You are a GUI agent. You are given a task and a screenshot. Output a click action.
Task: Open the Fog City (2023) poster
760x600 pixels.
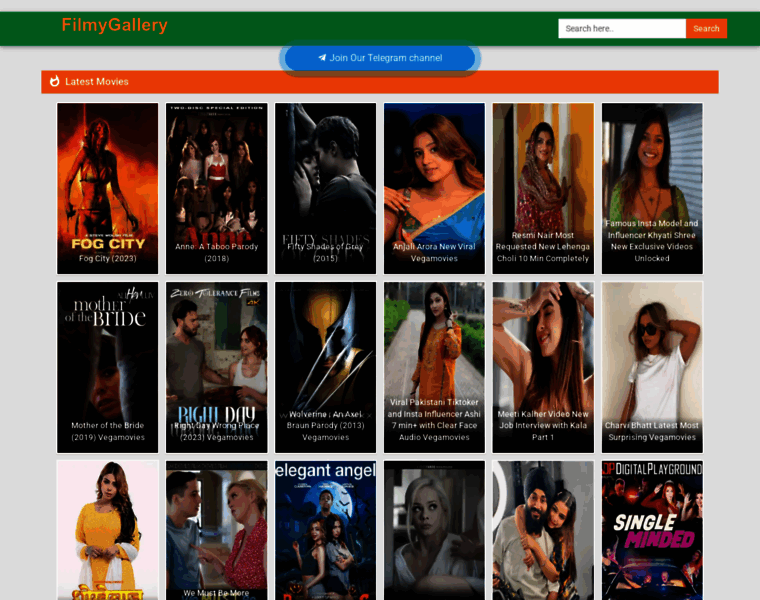tap(108, 189)
